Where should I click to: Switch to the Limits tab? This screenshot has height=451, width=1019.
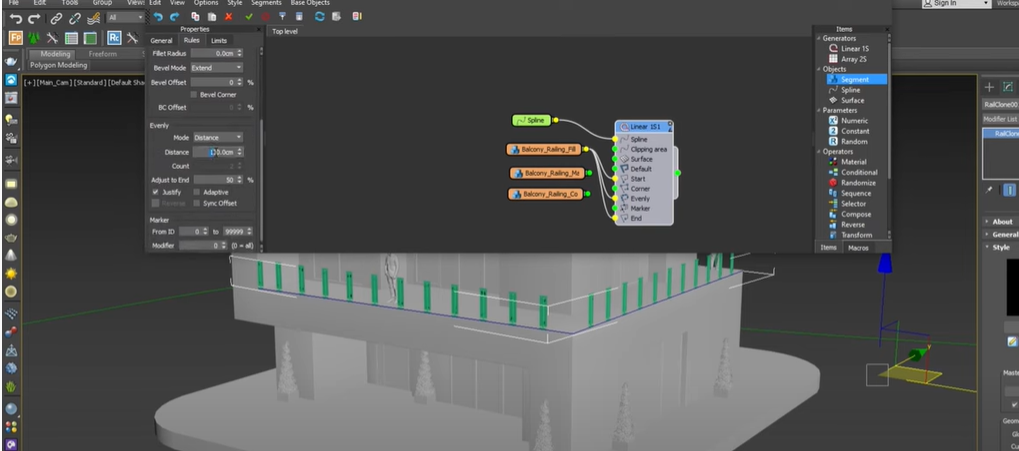[218, 40]
